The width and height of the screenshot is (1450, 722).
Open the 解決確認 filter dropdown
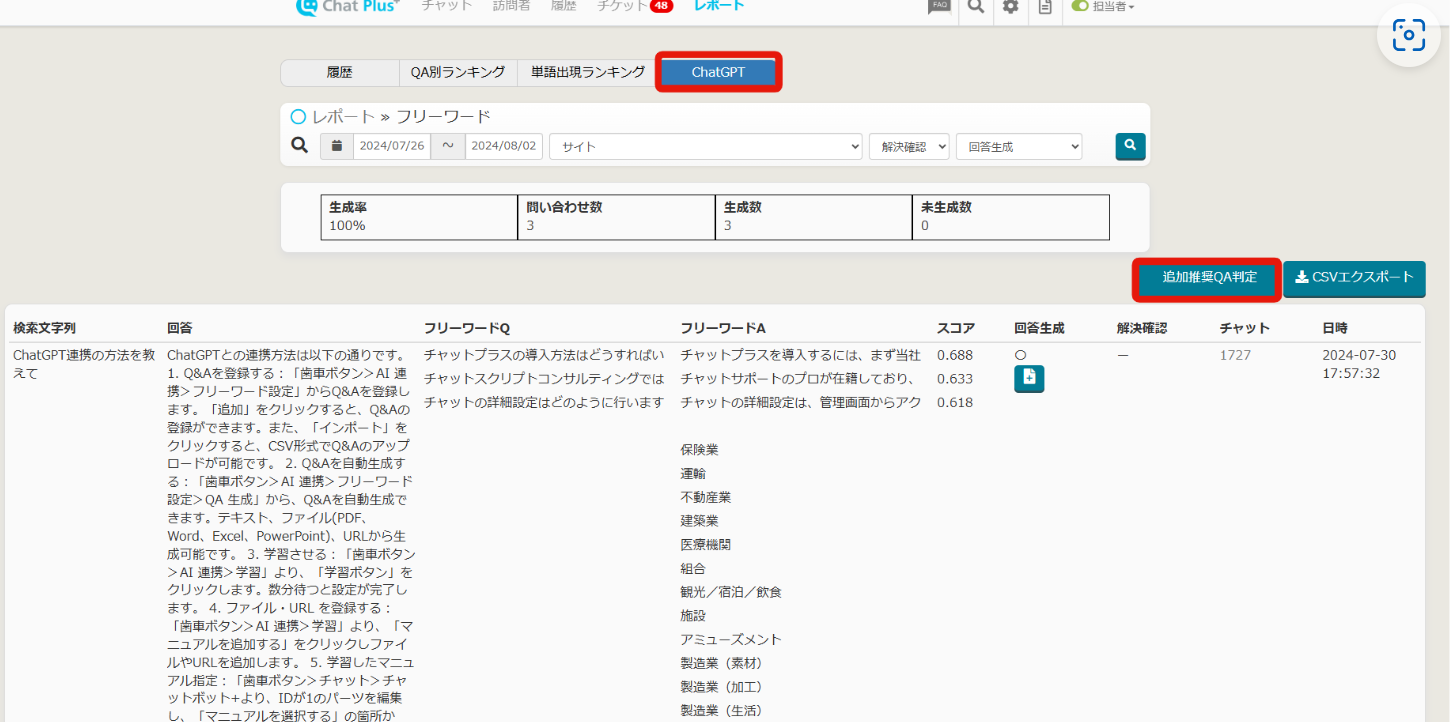(908, 146)
